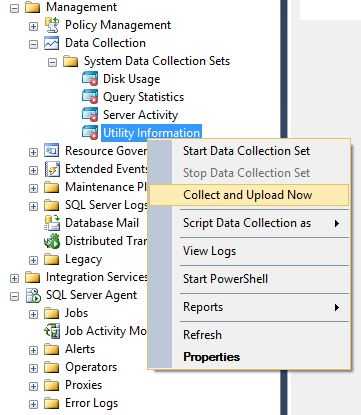361x415 pixels.
Task: Select the SQL Server Agent tree label
Action: pos(91,295)
